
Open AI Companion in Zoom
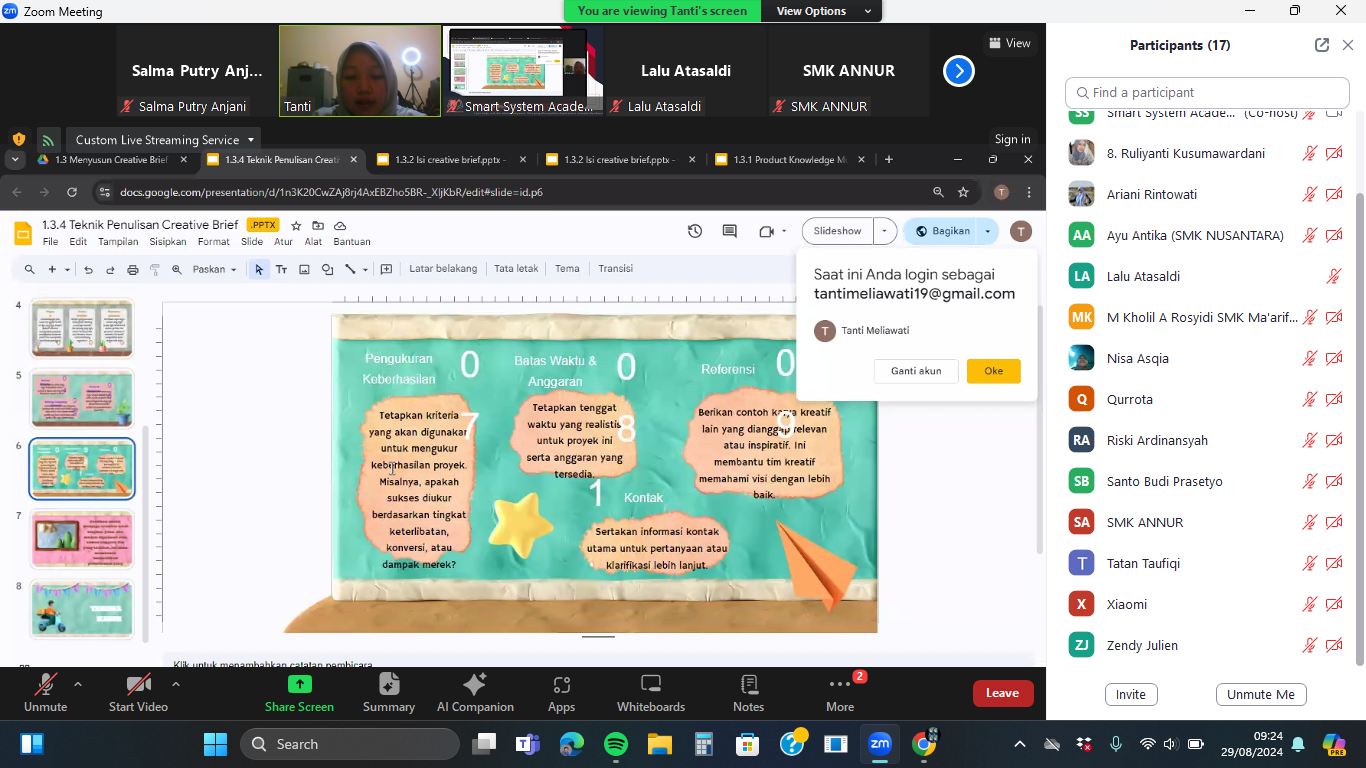475,693
